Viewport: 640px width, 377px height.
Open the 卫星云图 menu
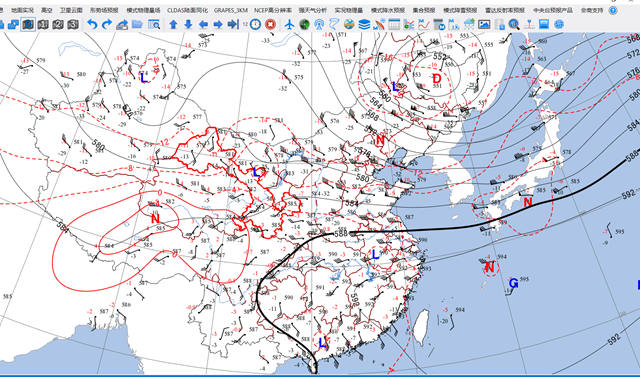(x=71, y=10)
